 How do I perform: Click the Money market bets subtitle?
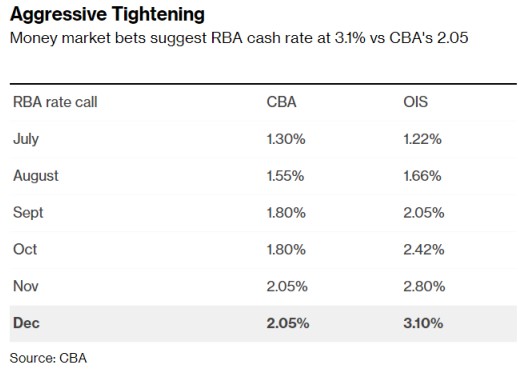point(239,38)
